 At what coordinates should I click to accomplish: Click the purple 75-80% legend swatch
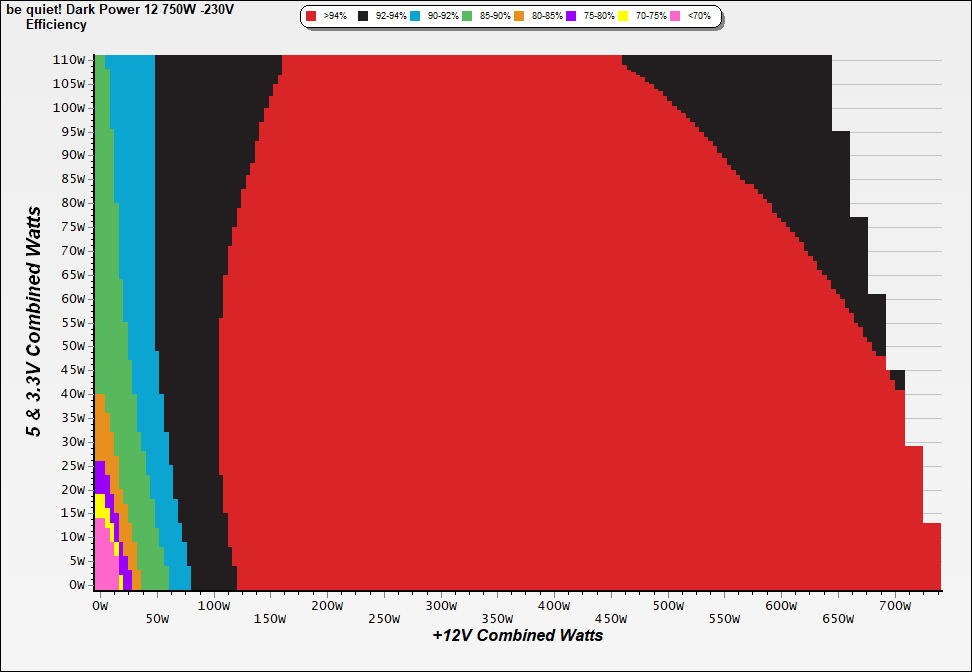[x=572, y=16]
